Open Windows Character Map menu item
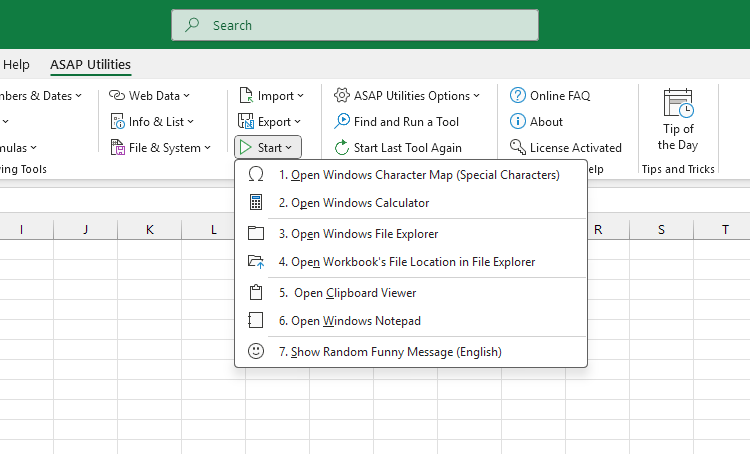This screenshot has height=454, width=750. [411, 175]
